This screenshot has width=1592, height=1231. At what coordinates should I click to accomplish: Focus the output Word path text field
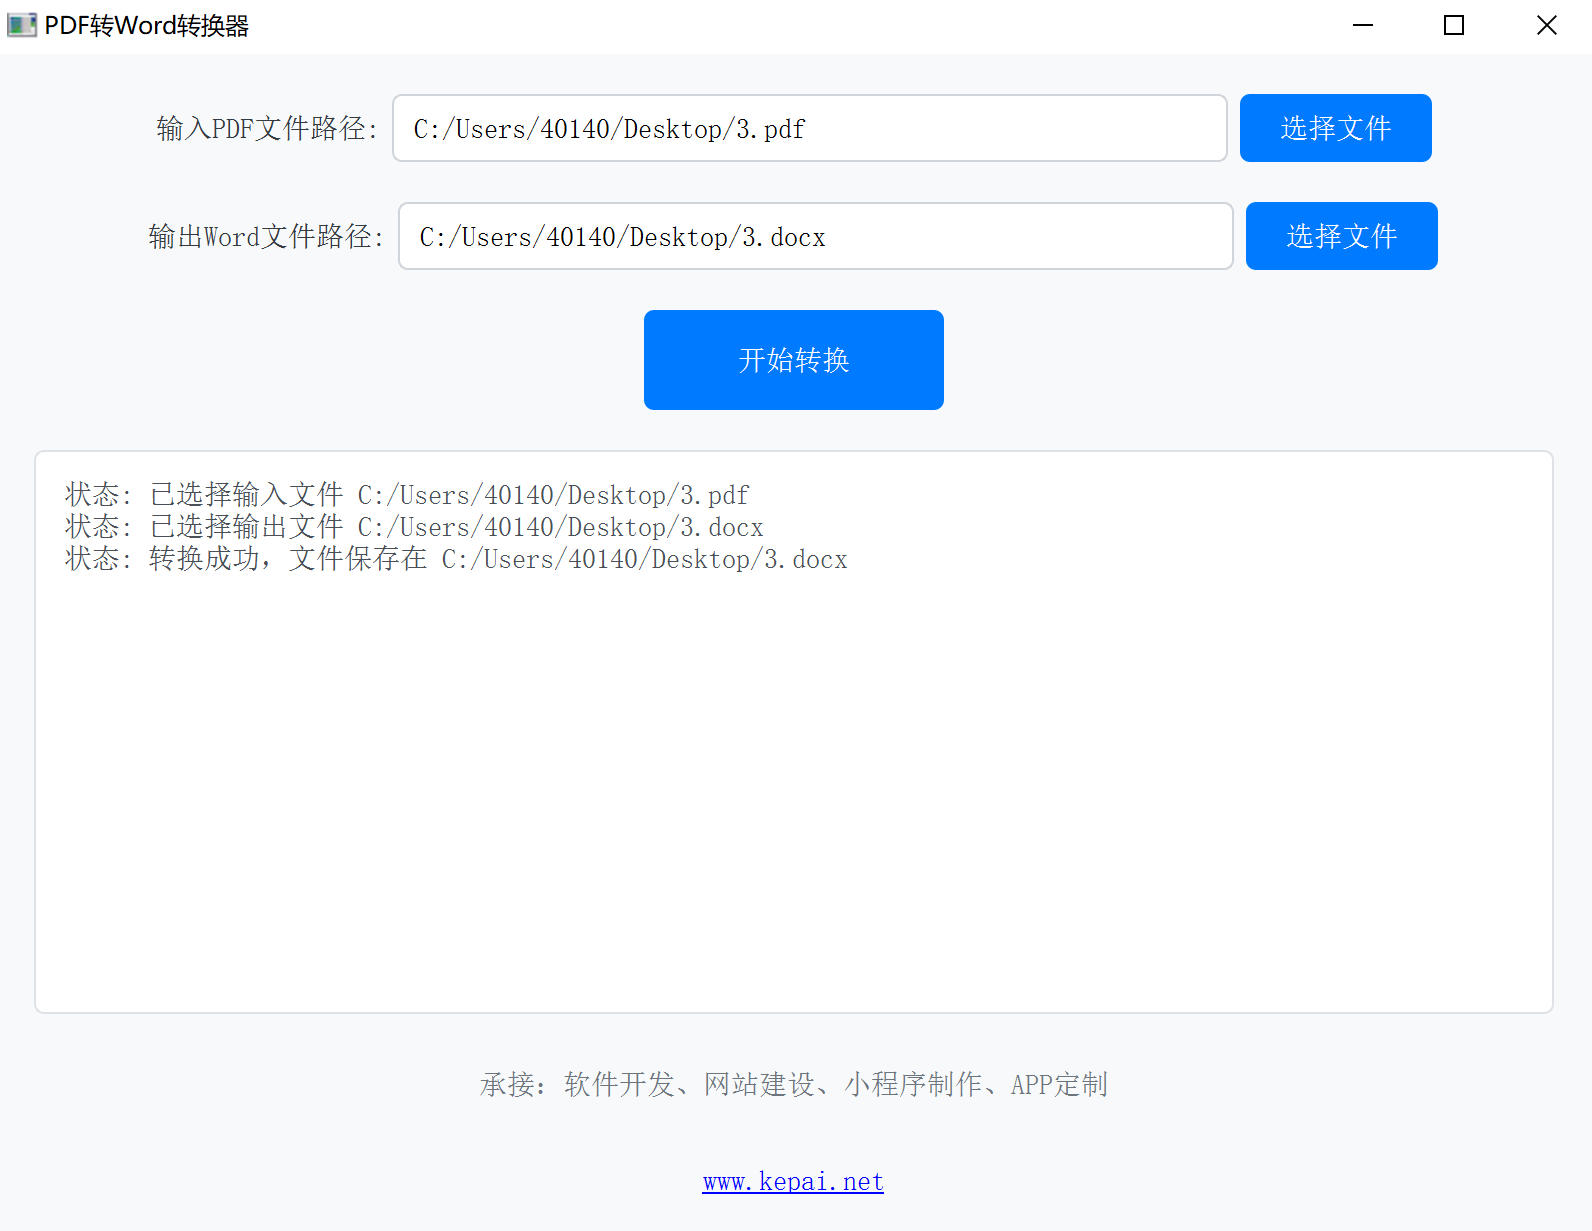[x=815, y=236]
